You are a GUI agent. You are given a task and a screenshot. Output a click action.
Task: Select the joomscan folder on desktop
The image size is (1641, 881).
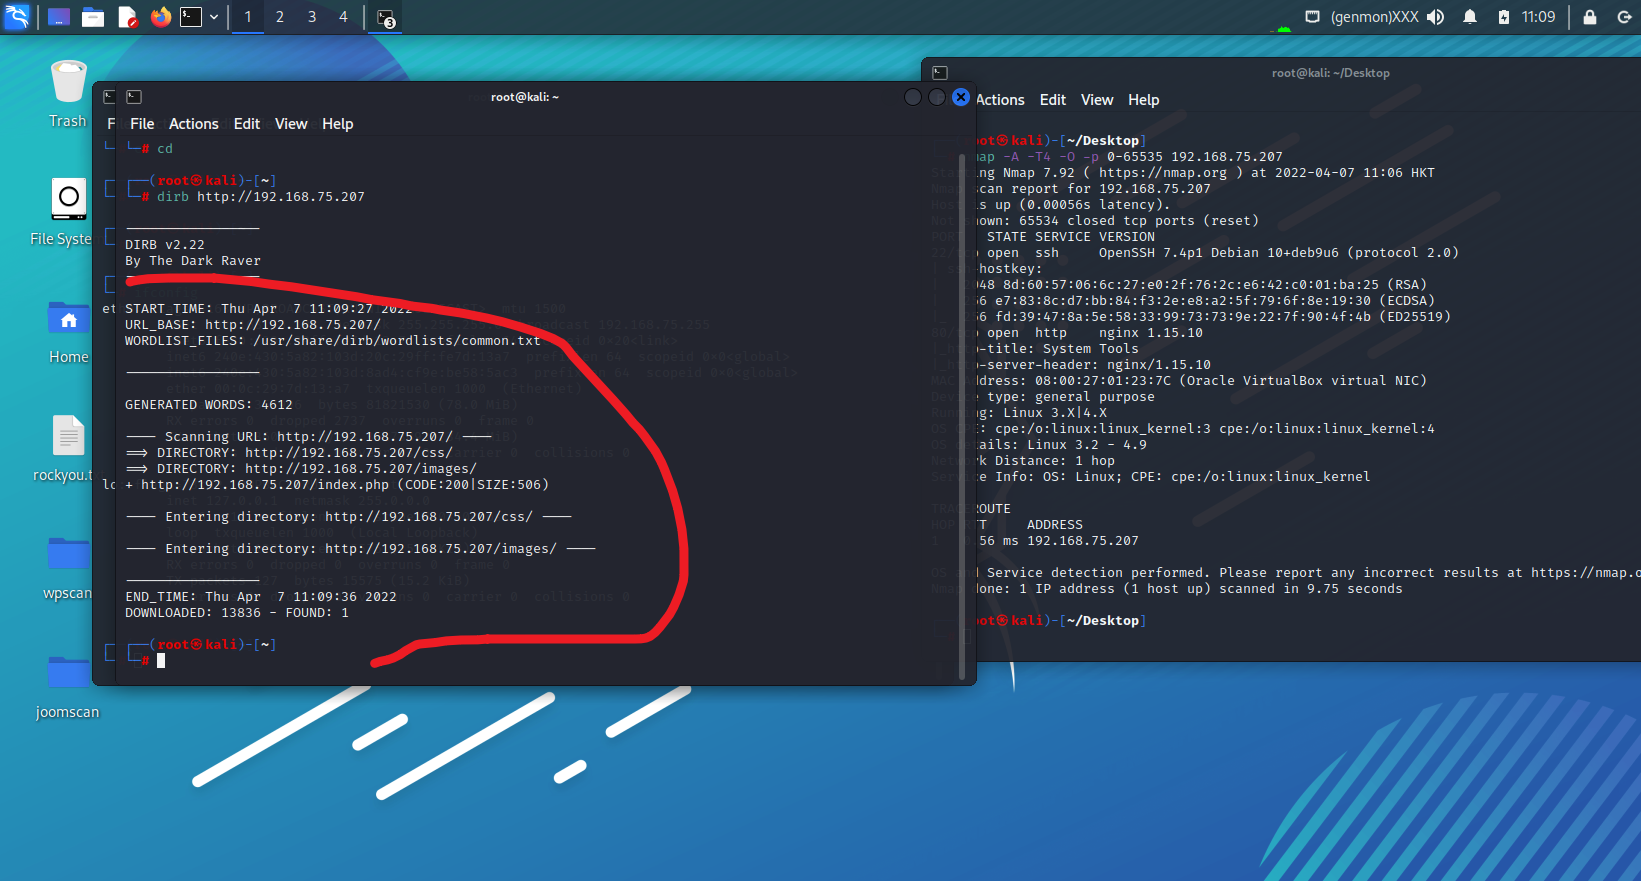click(x=67, y=686)
